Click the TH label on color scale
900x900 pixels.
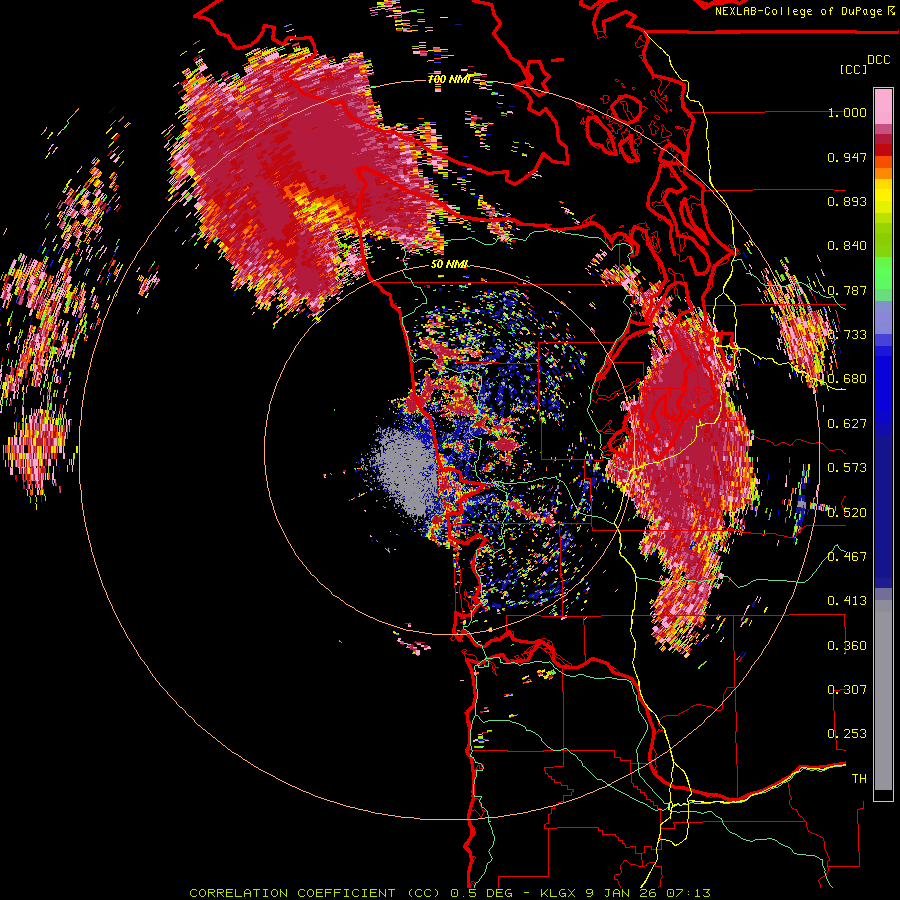(859, 779)
